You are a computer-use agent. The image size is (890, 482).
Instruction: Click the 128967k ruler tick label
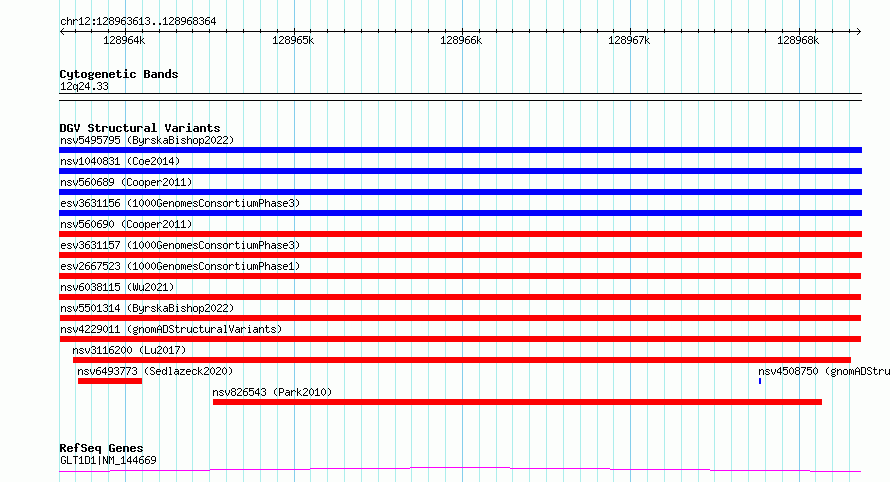tap(629, 40)
